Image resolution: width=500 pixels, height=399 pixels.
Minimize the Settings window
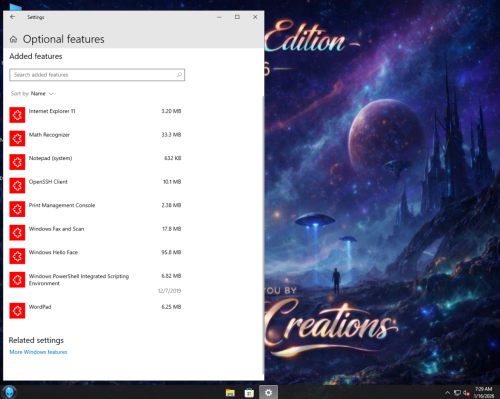pyautogui.click(x=219, y=17)
